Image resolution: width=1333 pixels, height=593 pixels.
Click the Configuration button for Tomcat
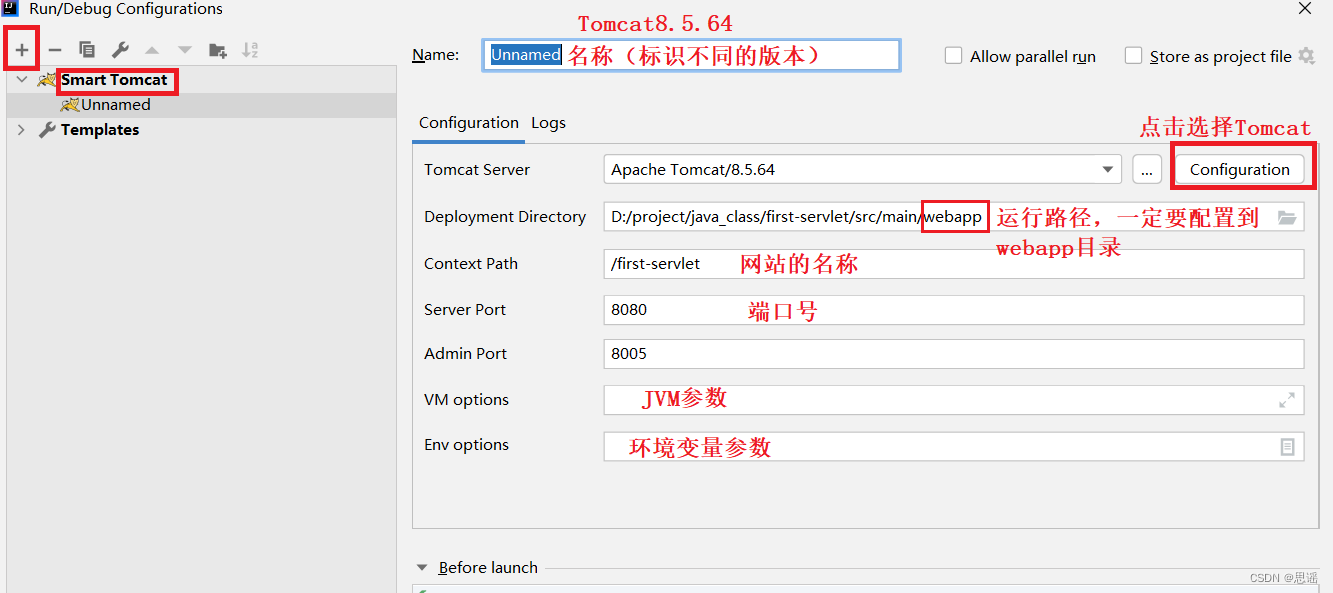pos(1240,170)
